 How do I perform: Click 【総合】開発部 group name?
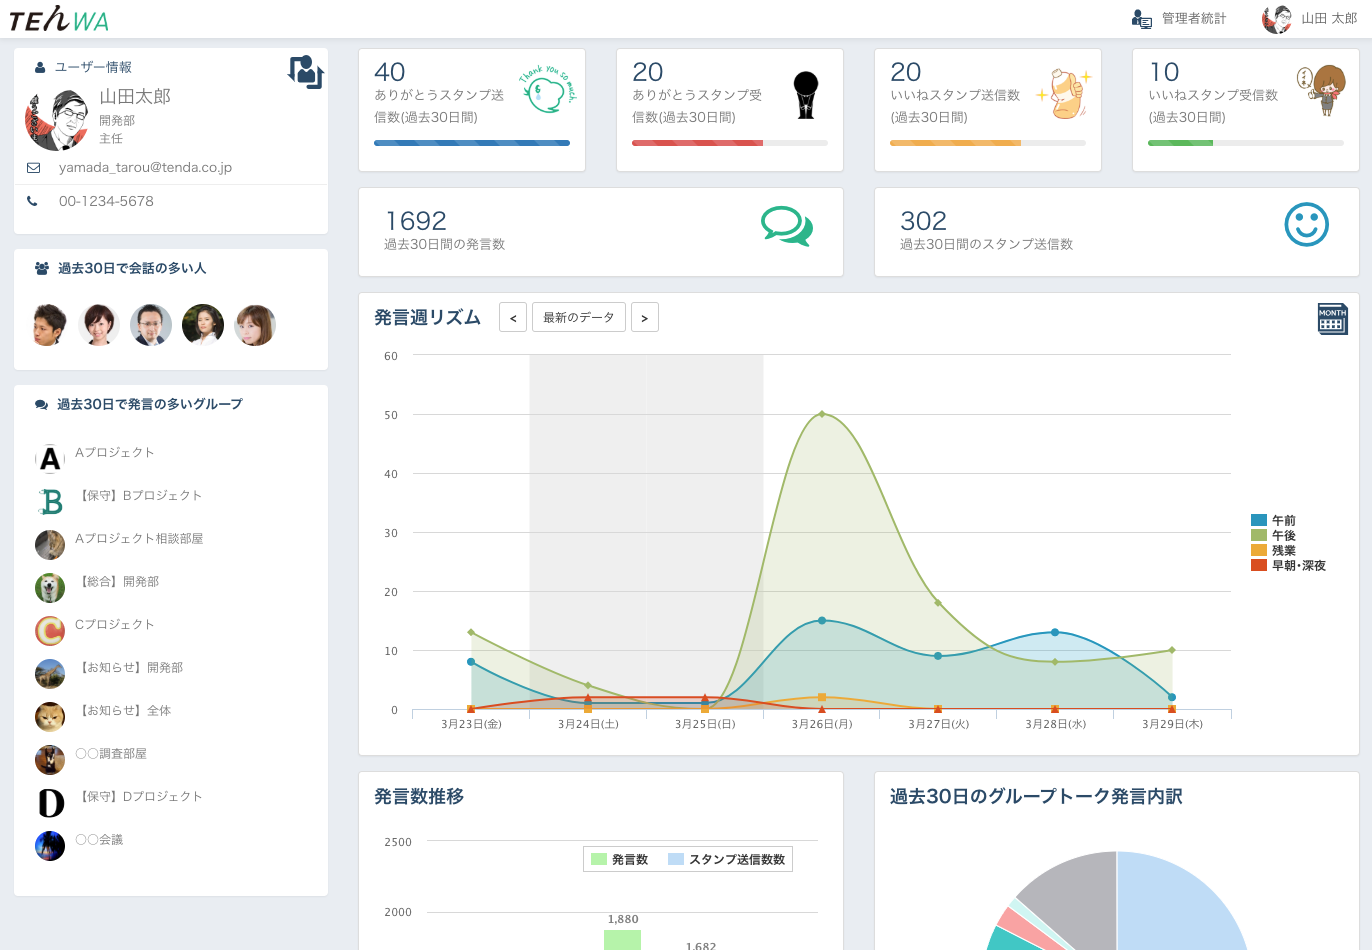point(117,581)
